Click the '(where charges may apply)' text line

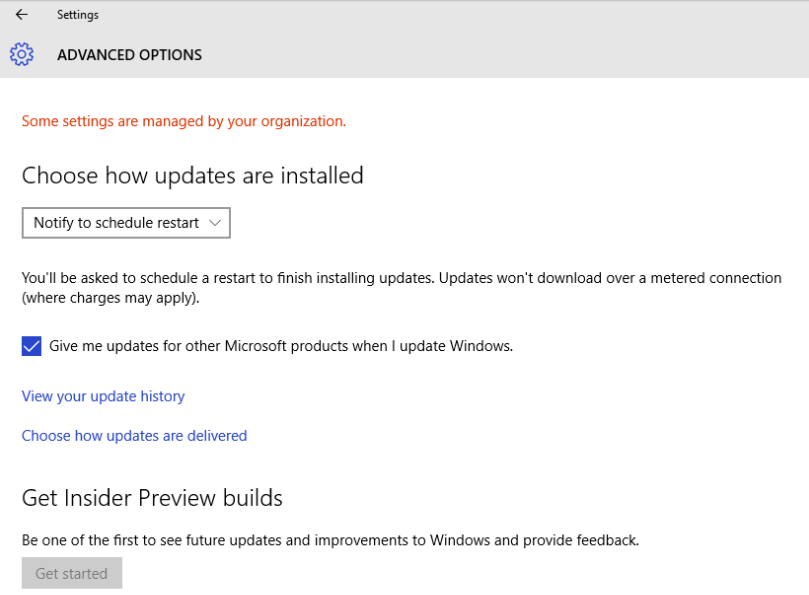[x=110, y=298]
